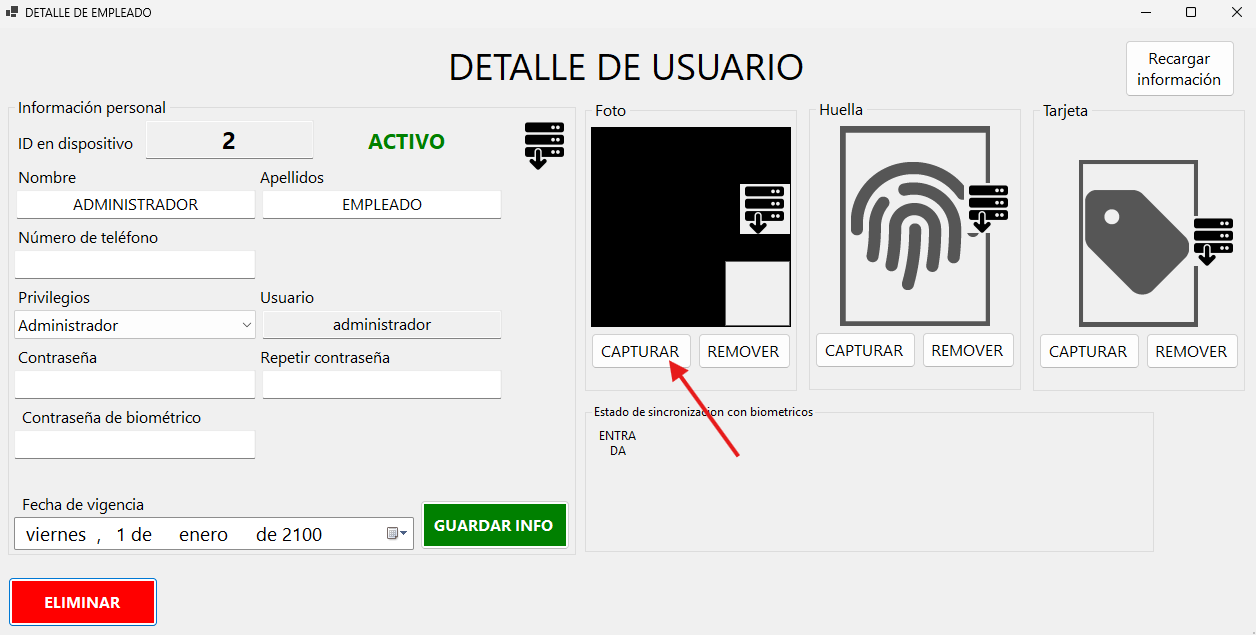Focus the Contraseña de biométrico field
This screenshot has width=1256, height=635.
click(x=135, y=445)
